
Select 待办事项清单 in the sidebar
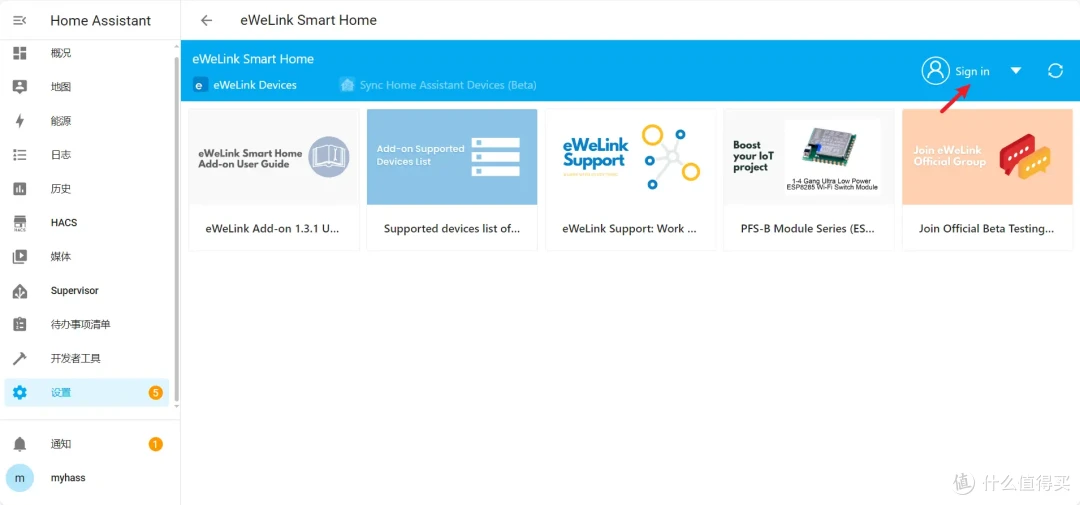(81, 324)
